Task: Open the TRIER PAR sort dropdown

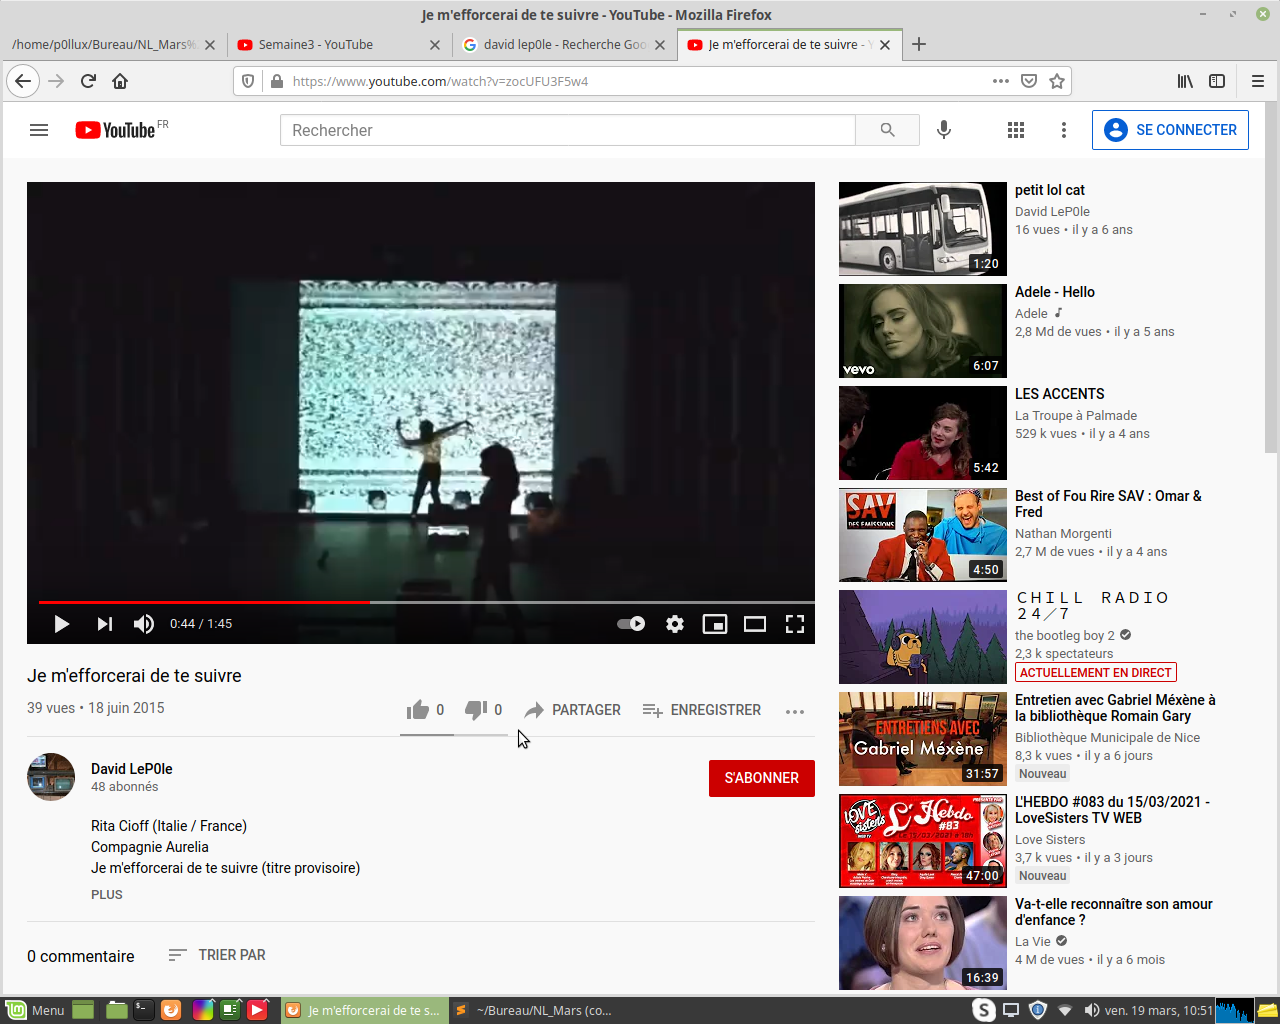Action: point(217,955)
